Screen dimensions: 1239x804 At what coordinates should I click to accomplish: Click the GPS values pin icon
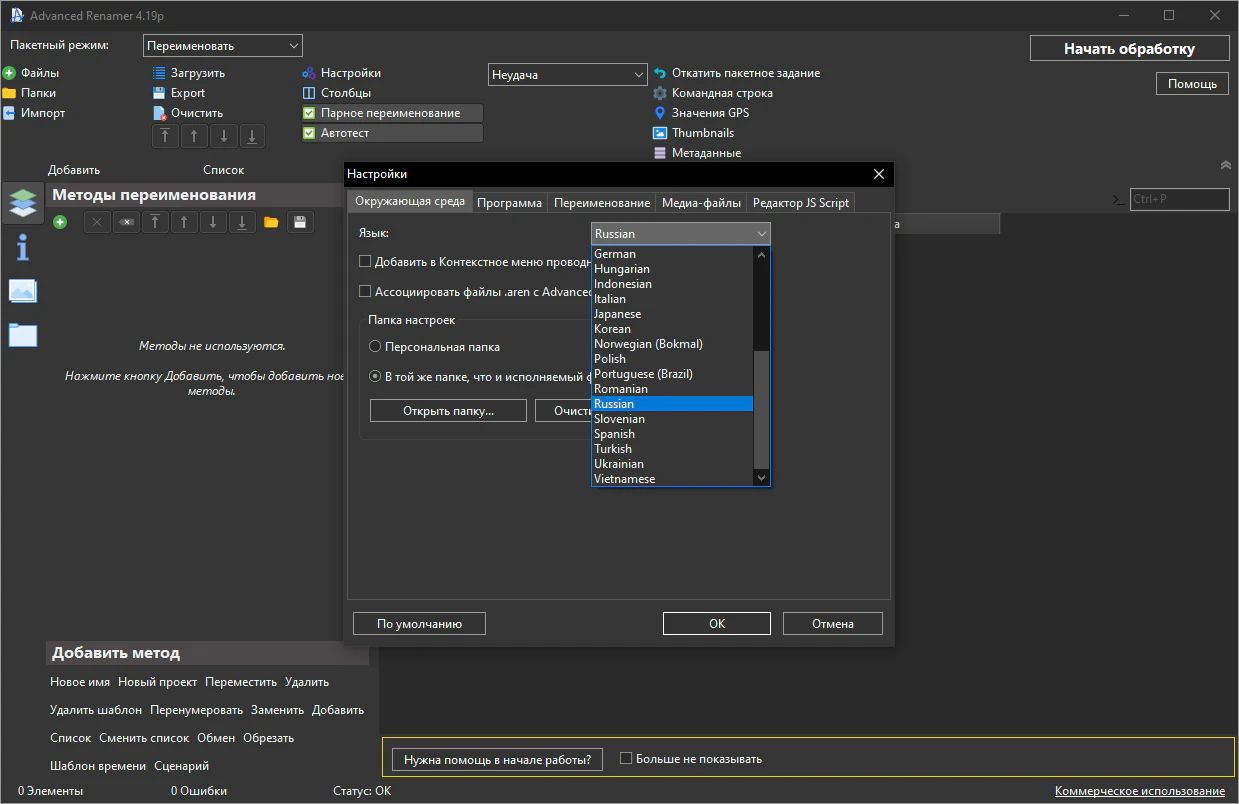(660, 113)
